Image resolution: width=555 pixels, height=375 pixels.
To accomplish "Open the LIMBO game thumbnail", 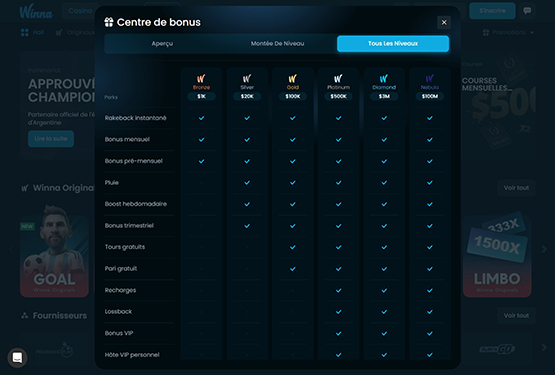I will coord(497,255).
